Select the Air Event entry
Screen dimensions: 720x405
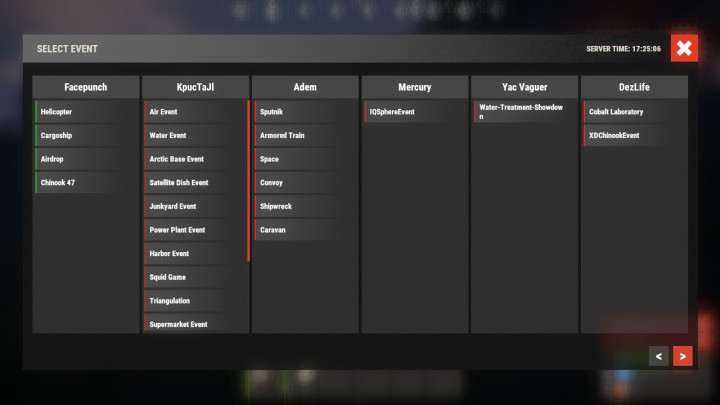pos(195,112)
